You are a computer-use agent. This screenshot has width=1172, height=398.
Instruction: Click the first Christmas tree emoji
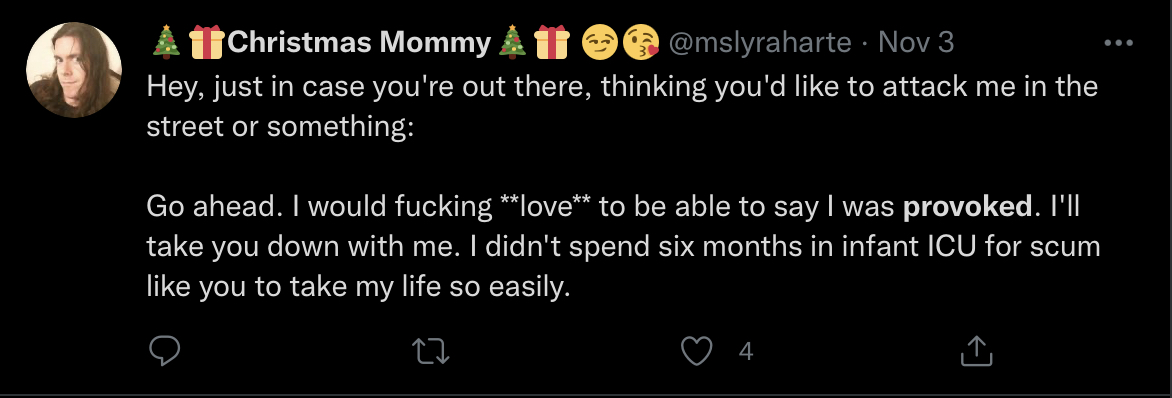coord(165,42)
